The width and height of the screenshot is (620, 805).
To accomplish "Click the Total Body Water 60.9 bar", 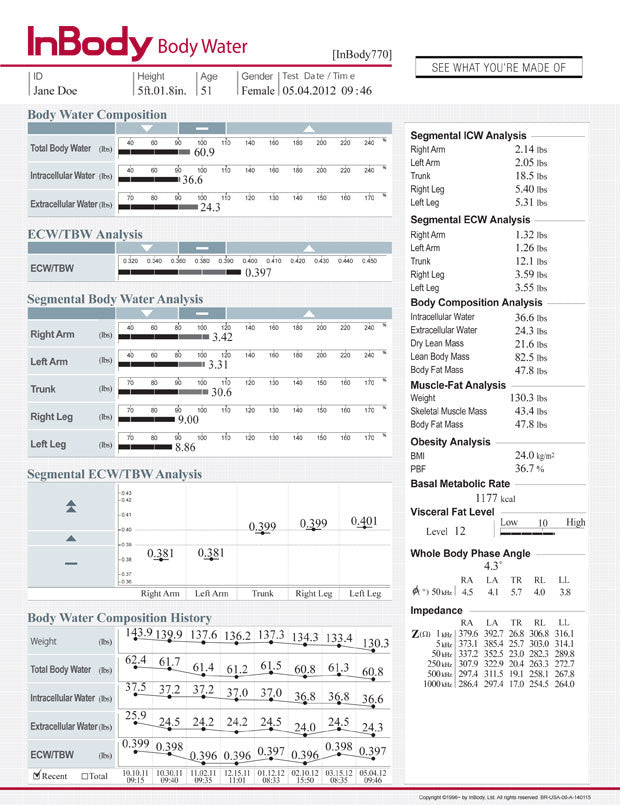I will coord(154,153).
